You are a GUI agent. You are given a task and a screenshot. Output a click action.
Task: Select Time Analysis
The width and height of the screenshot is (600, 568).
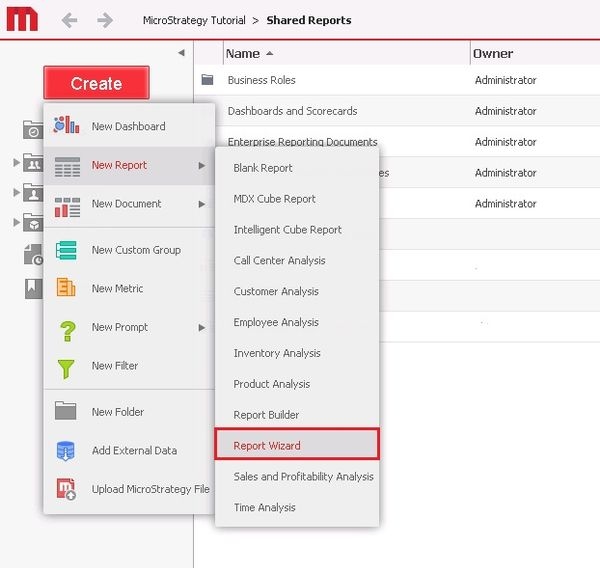point(297,508)
